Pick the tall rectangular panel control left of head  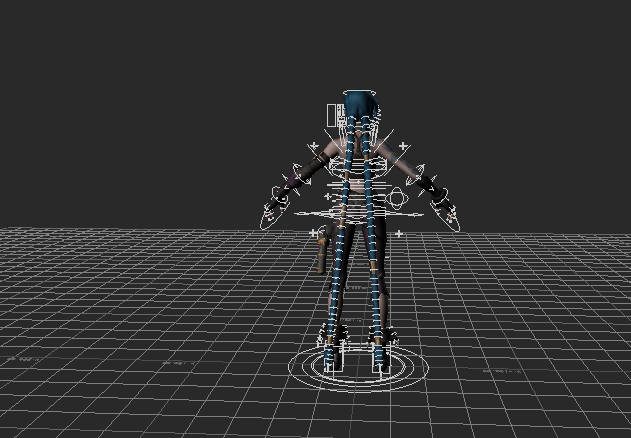[x=332, y=115]
